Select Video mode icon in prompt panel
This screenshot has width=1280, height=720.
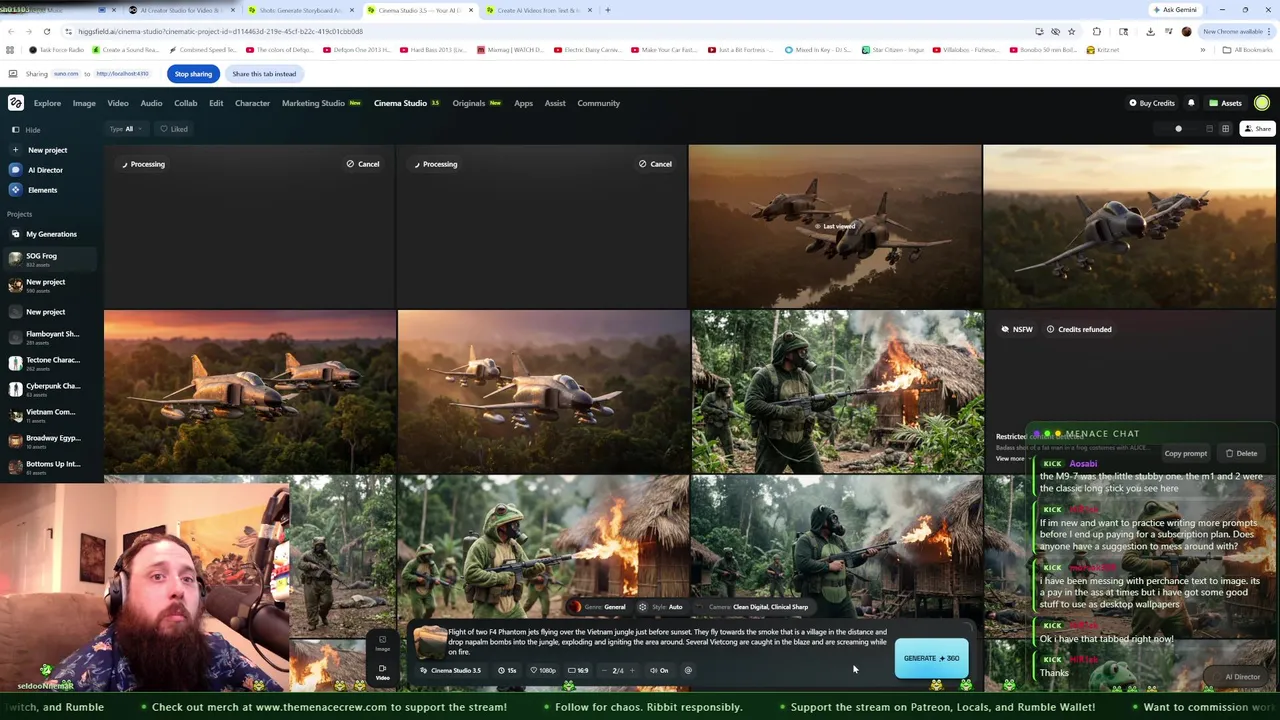coord(382,672)
